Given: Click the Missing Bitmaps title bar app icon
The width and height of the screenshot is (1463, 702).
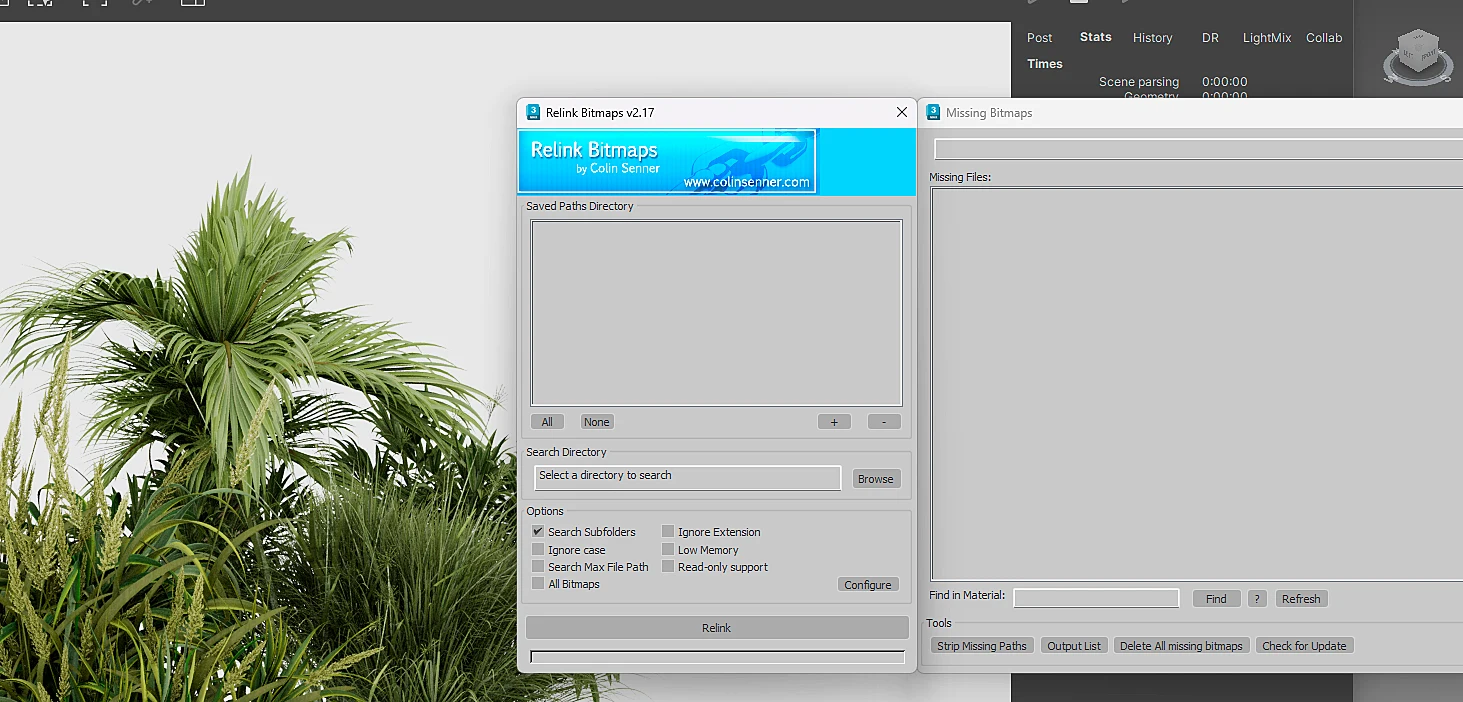Looking at the screenshot, I should tap(933, 112).
